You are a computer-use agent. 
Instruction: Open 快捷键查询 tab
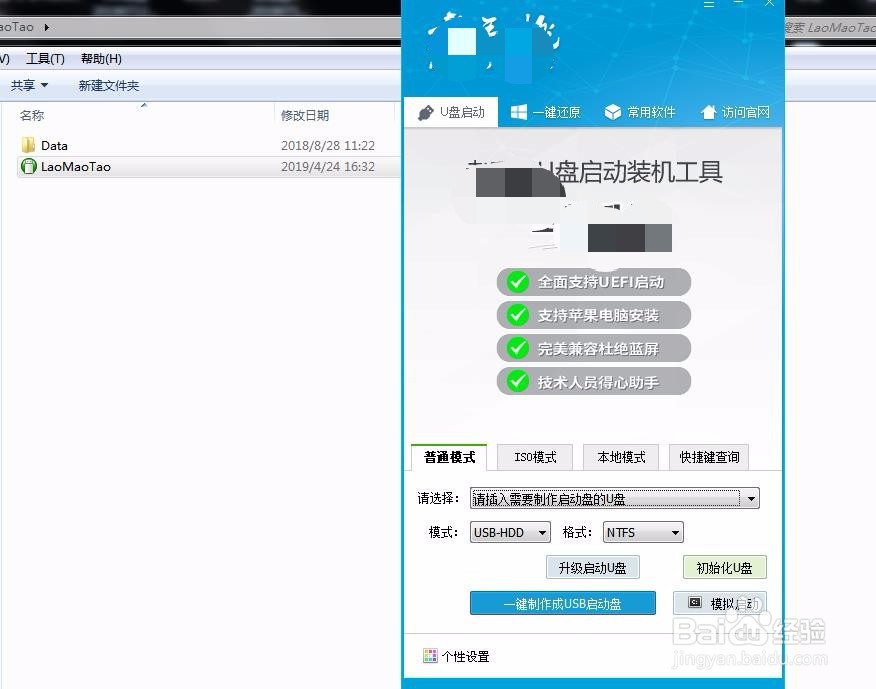(709, 457)
